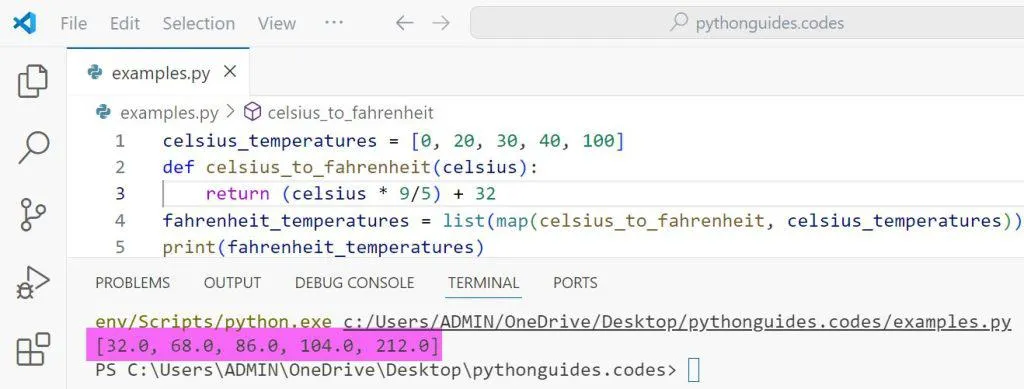The height and width of the screenshot is (389, 1024).
Task: Go forward with the right arrow
Action: coord(441,23)
